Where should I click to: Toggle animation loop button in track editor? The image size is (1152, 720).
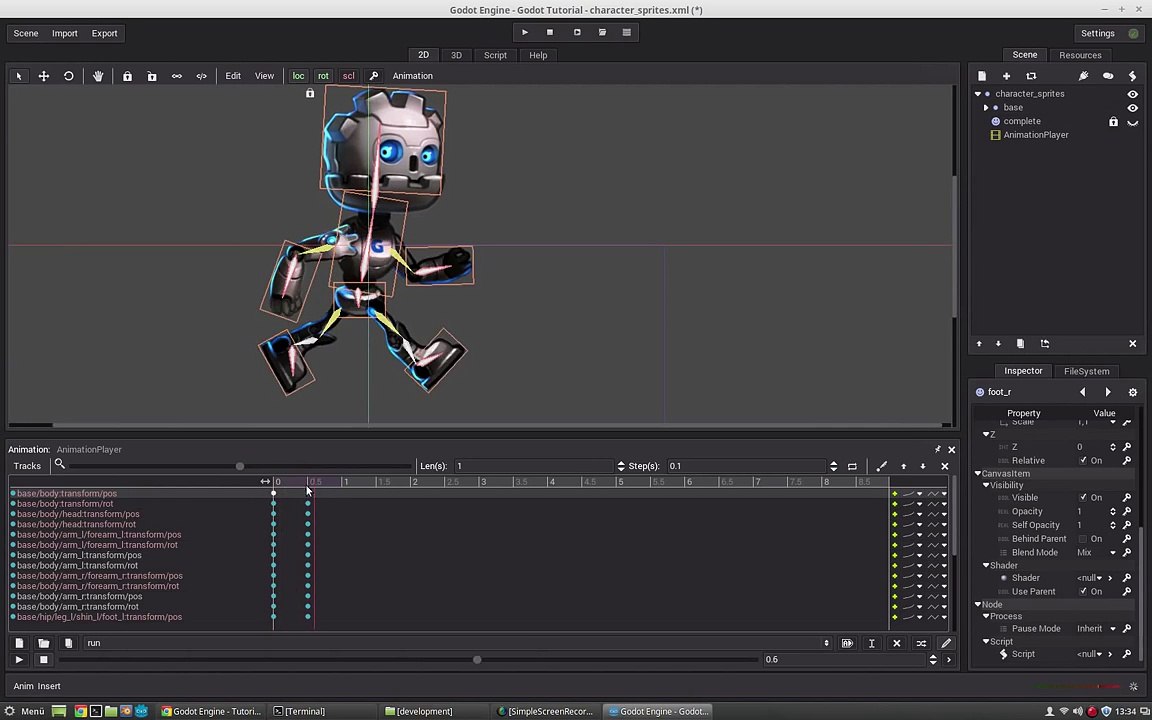pyautogui.click(x=852, y=466)
